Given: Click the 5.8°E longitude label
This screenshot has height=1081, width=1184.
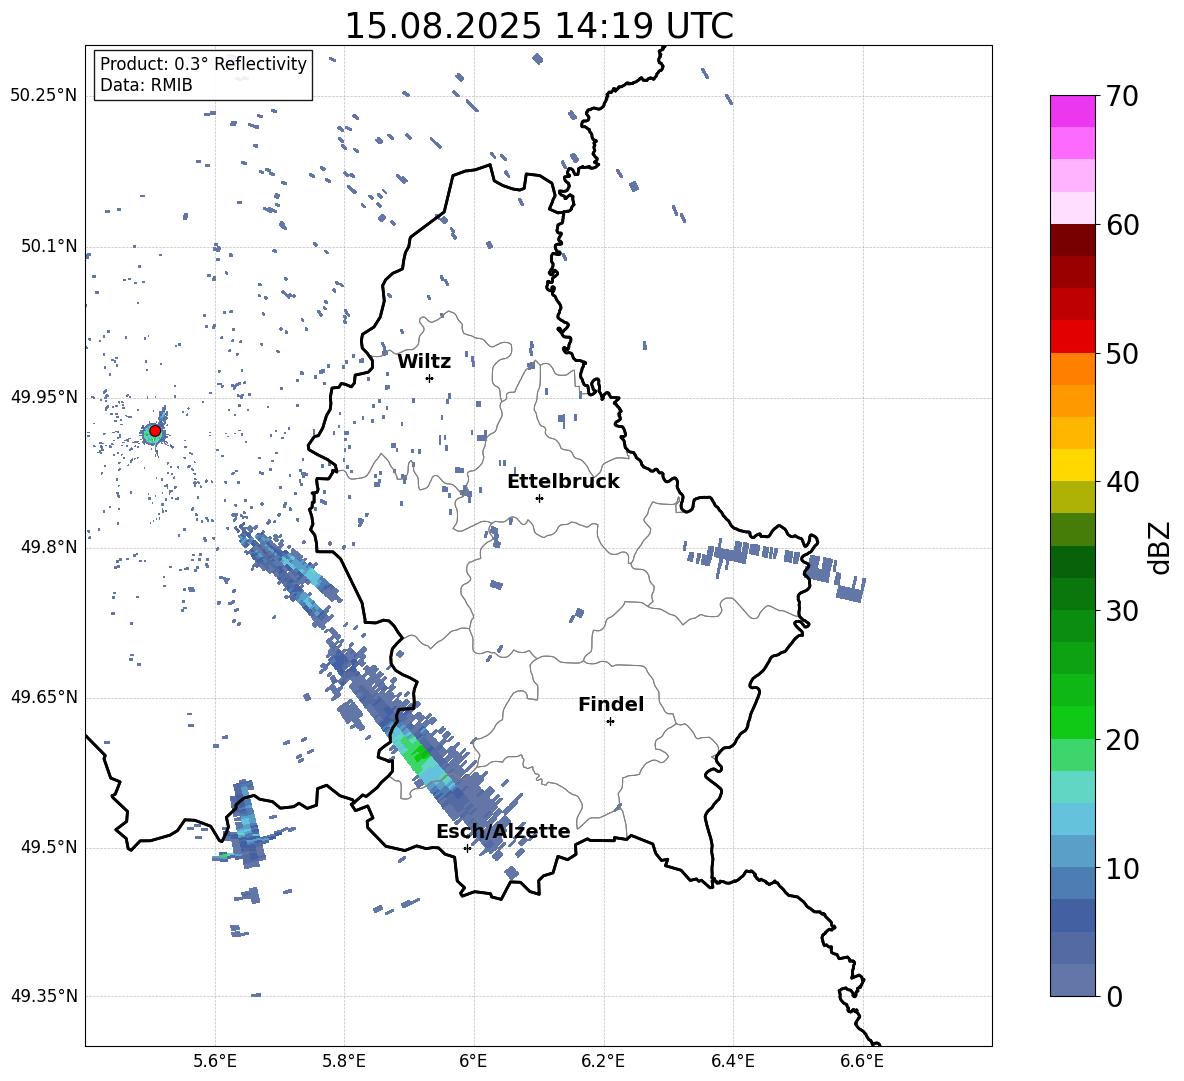Looking at the screenshot, I should (344, 1062).
